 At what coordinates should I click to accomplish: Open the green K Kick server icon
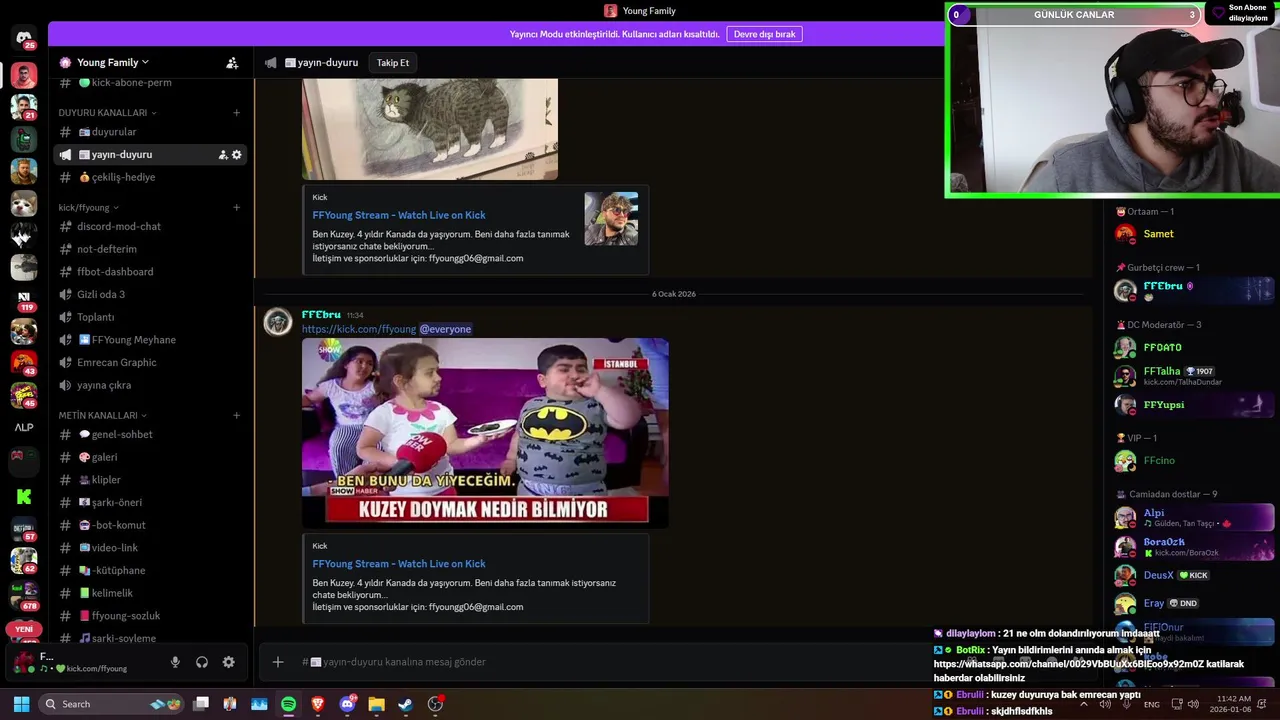[24, 496]
